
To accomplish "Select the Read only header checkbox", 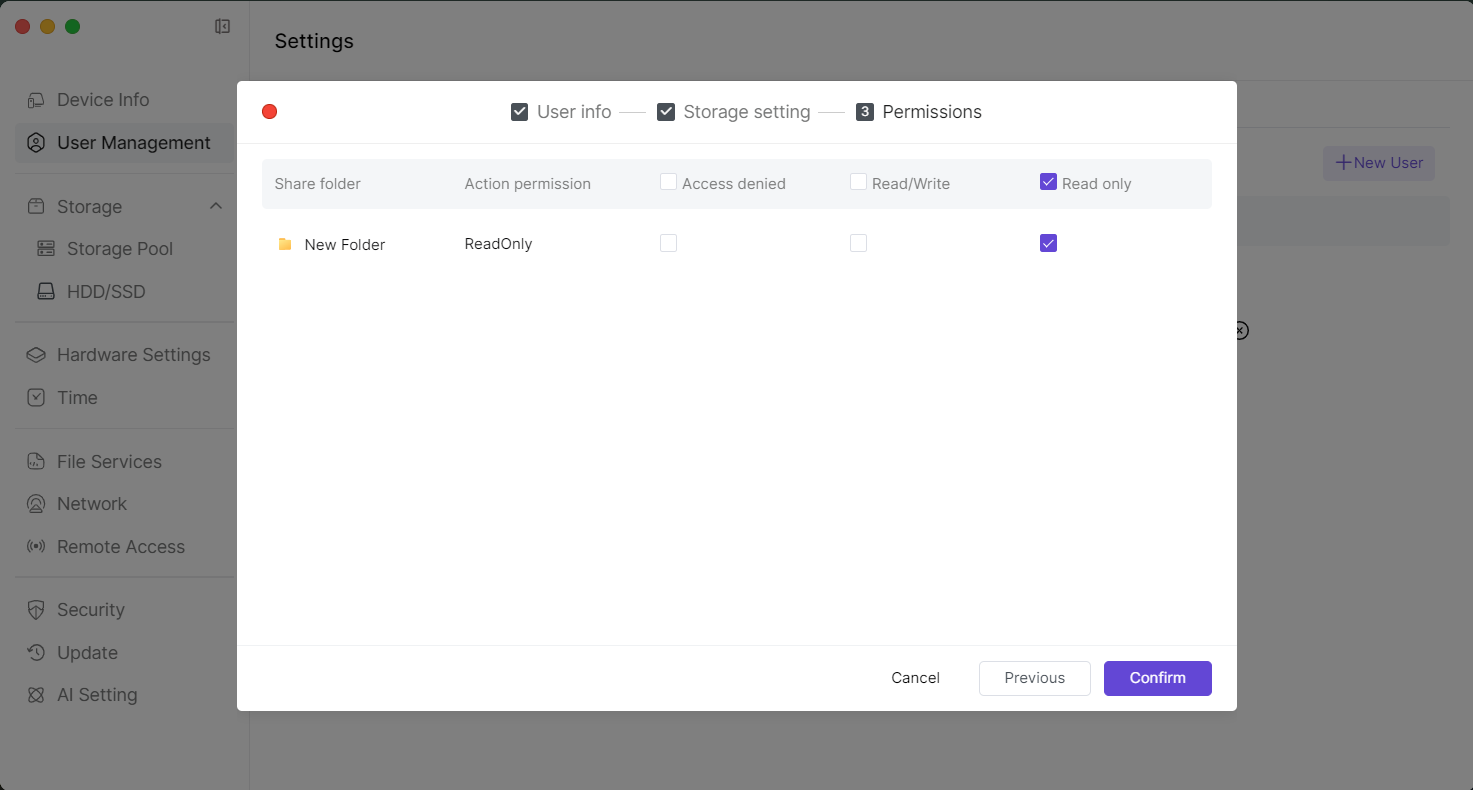I will pos(1048,182).
